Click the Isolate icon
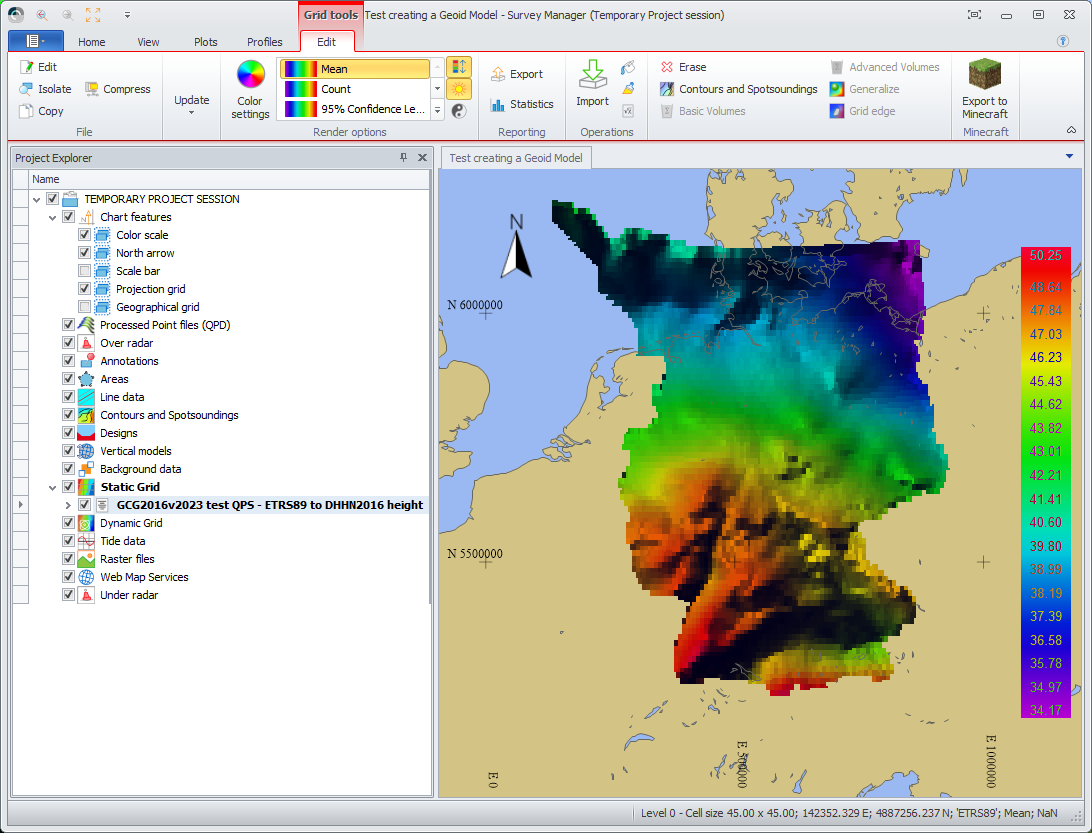 27,89
